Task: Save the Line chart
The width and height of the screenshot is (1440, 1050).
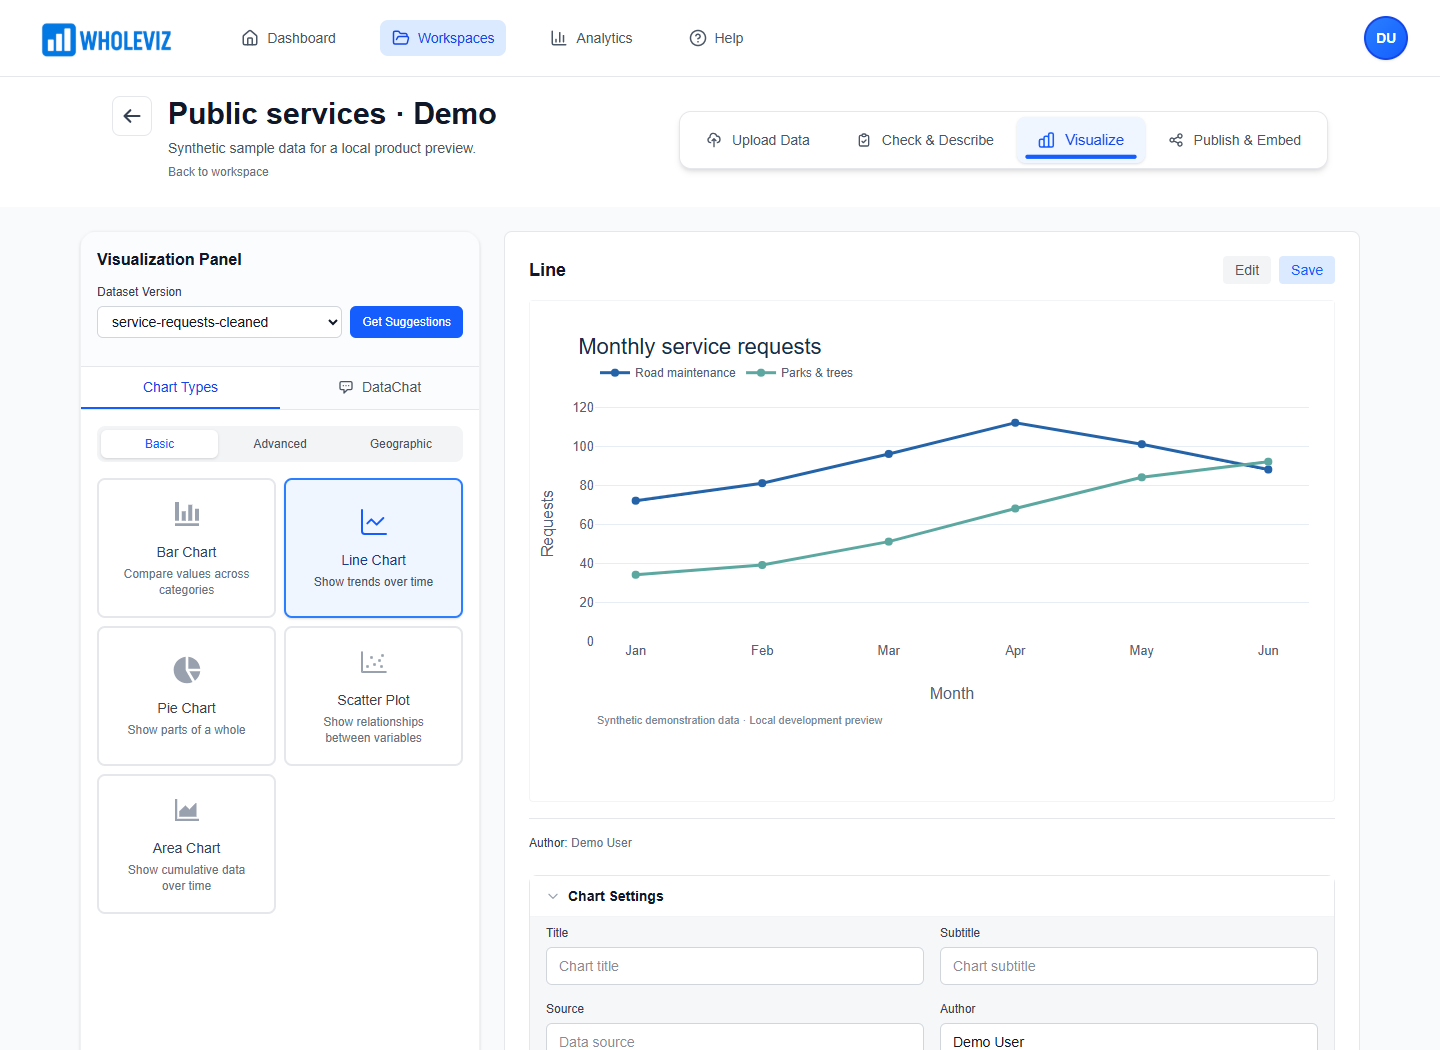Action: tap(1307, 270)
